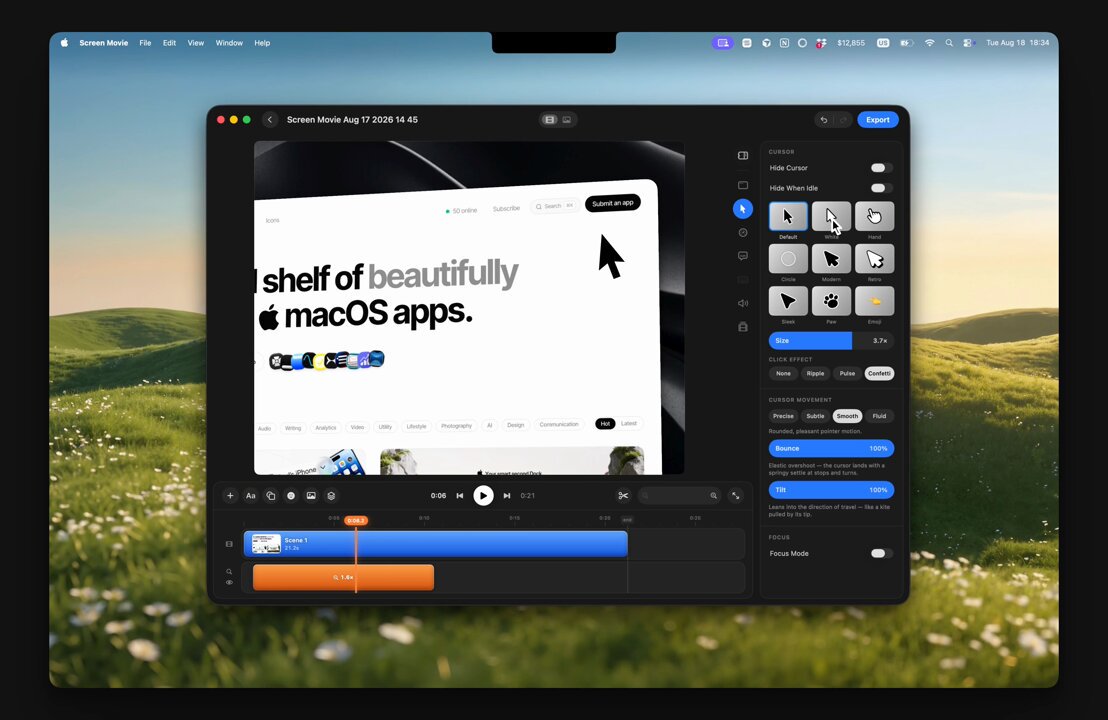
Task: Set click effect to Pulse
Action: click(847, 374)
